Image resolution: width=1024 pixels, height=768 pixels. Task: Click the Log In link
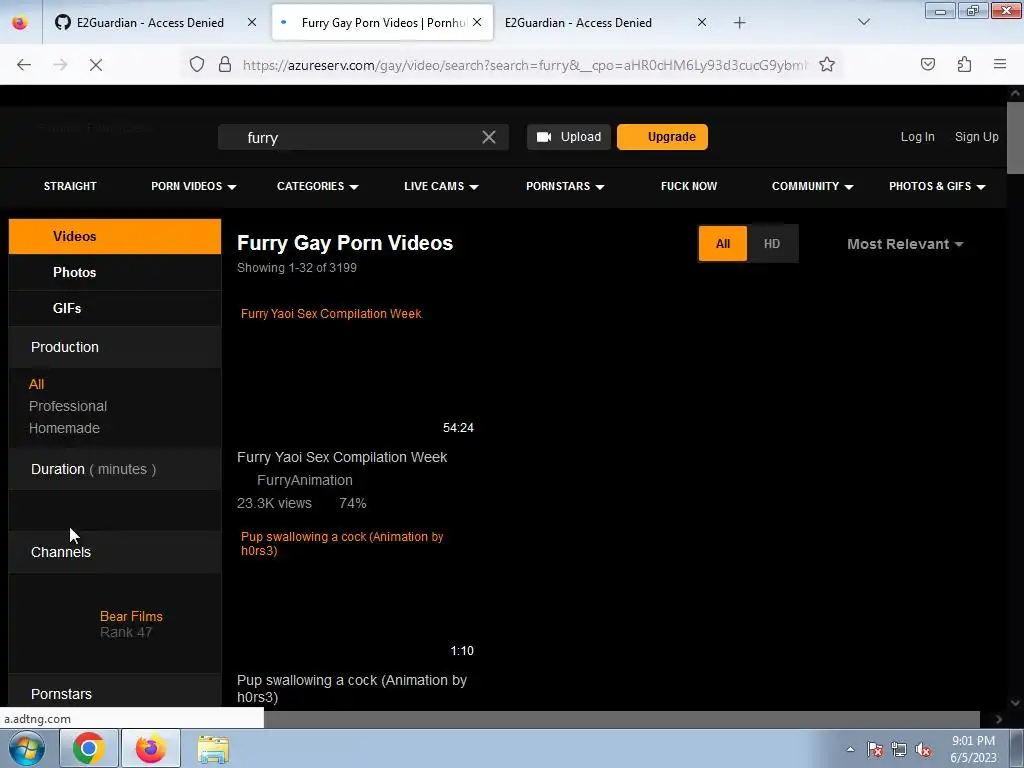(918, 137)
